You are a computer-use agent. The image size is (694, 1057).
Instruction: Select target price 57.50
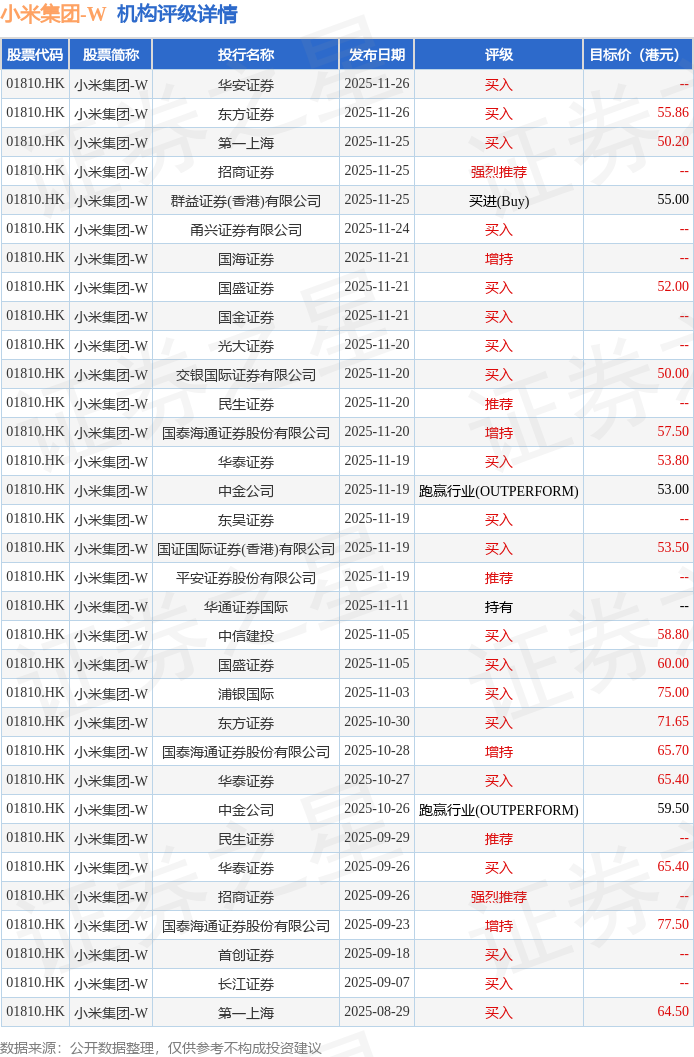pyautogui.click(x=672, y=431)
